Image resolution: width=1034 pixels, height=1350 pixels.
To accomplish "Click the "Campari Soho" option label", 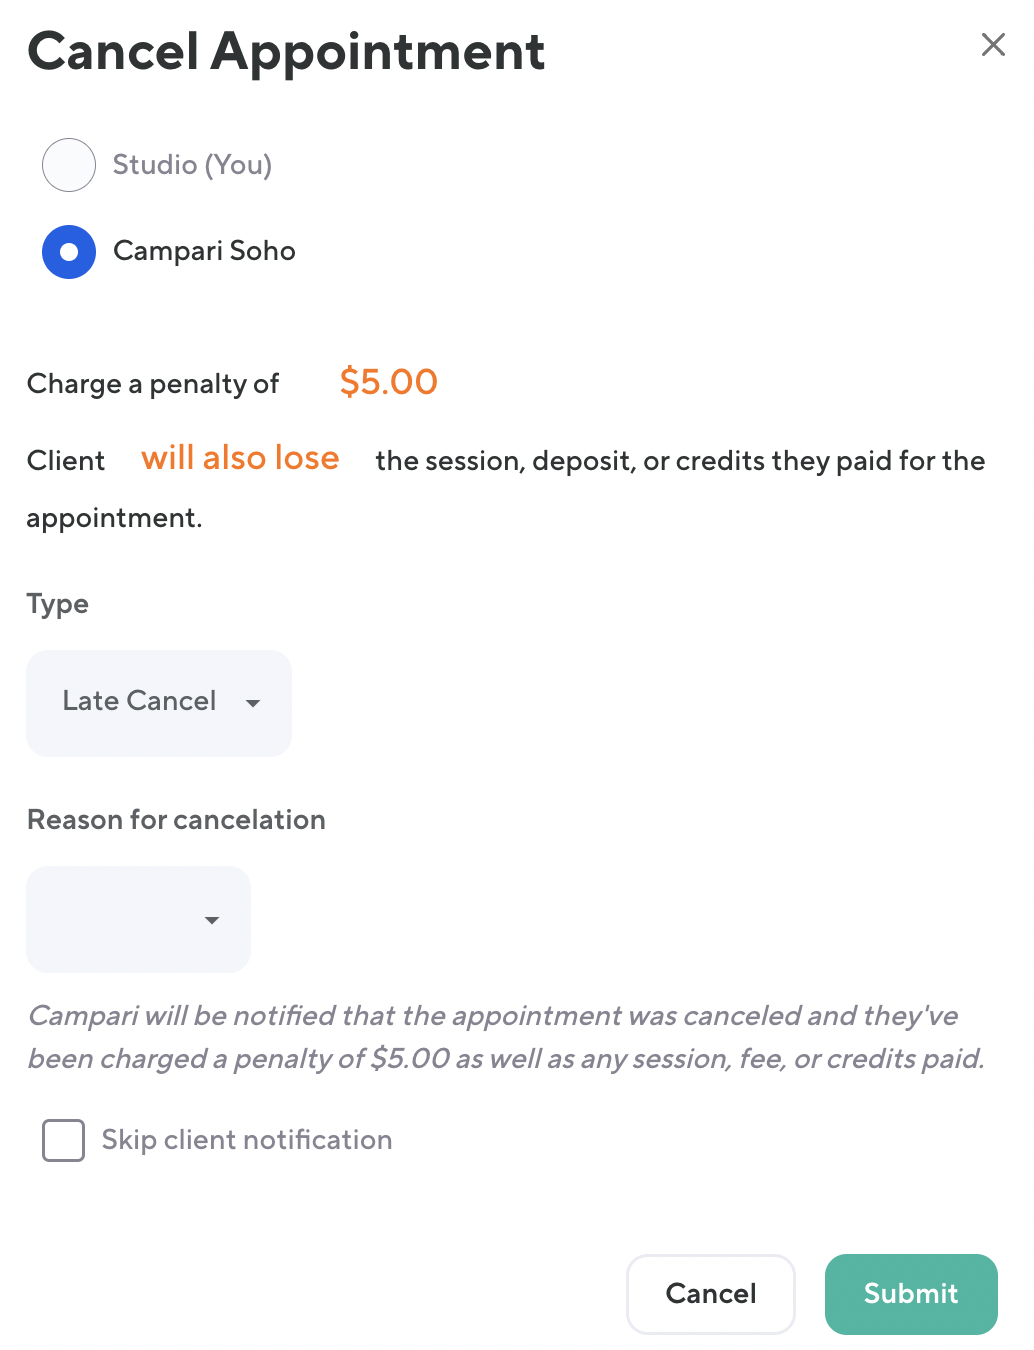I will 204,251.
